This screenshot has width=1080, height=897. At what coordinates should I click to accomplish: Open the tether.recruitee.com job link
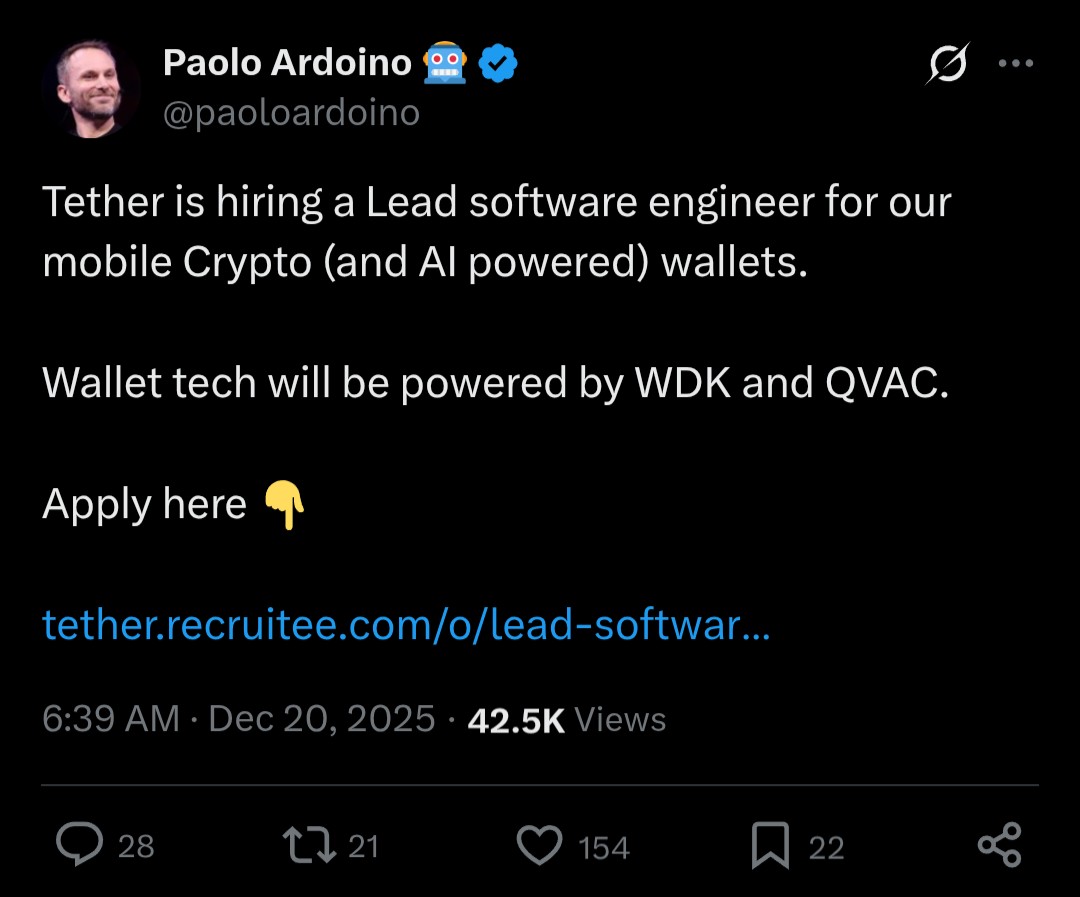click(x=406, y=626)
